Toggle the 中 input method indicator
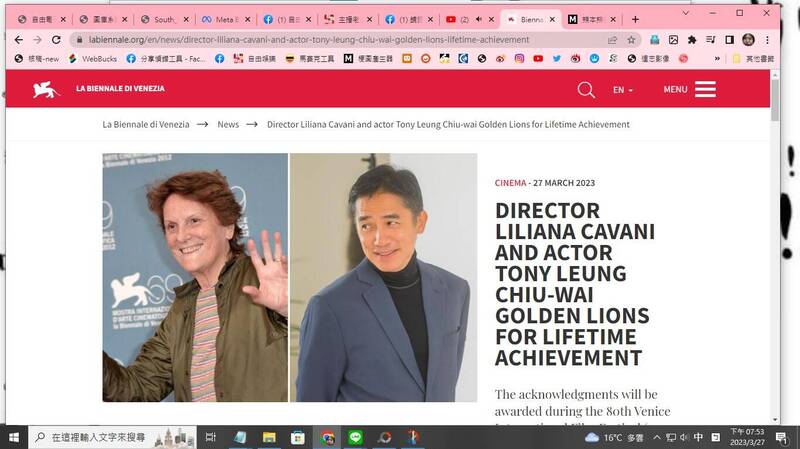Screen dimensions: 800x449 (x=698, y=437)
